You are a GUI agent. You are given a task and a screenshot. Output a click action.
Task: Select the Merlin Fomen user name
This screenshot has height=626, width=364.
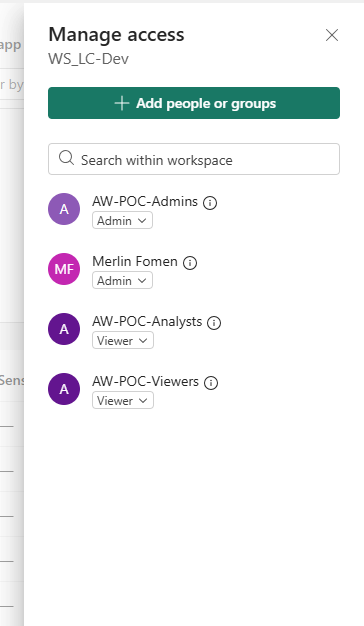click(135, 261)
